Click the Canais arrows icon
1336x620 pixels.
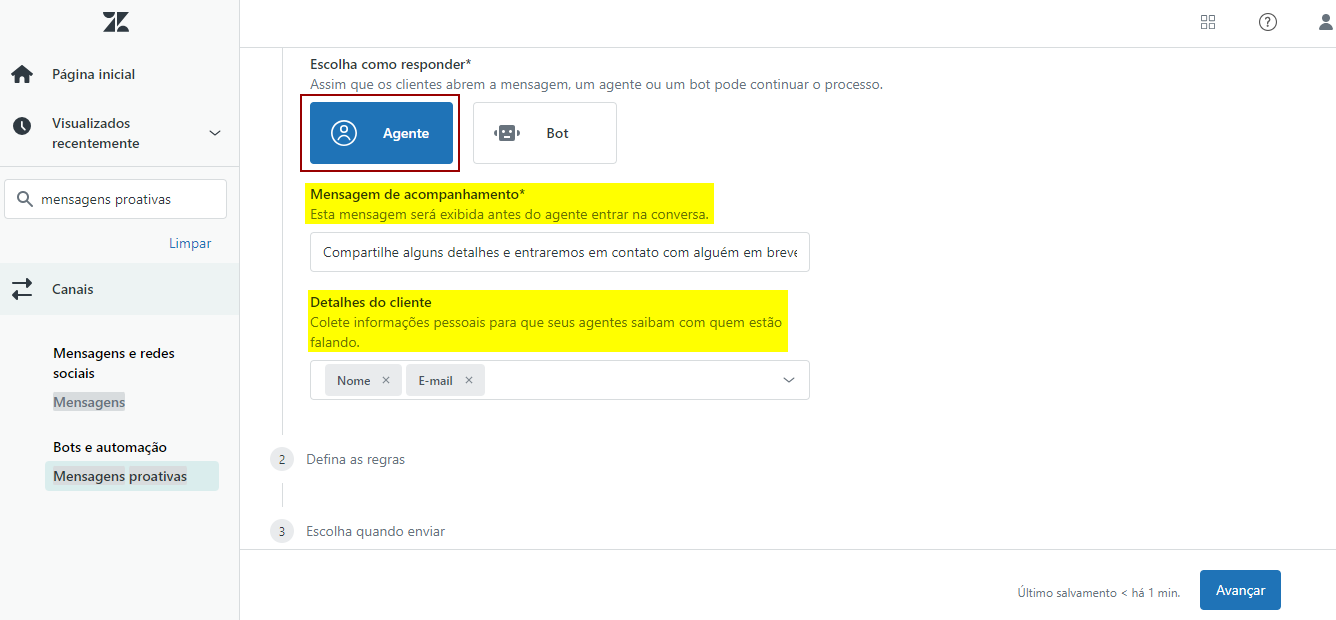point(22,289)
